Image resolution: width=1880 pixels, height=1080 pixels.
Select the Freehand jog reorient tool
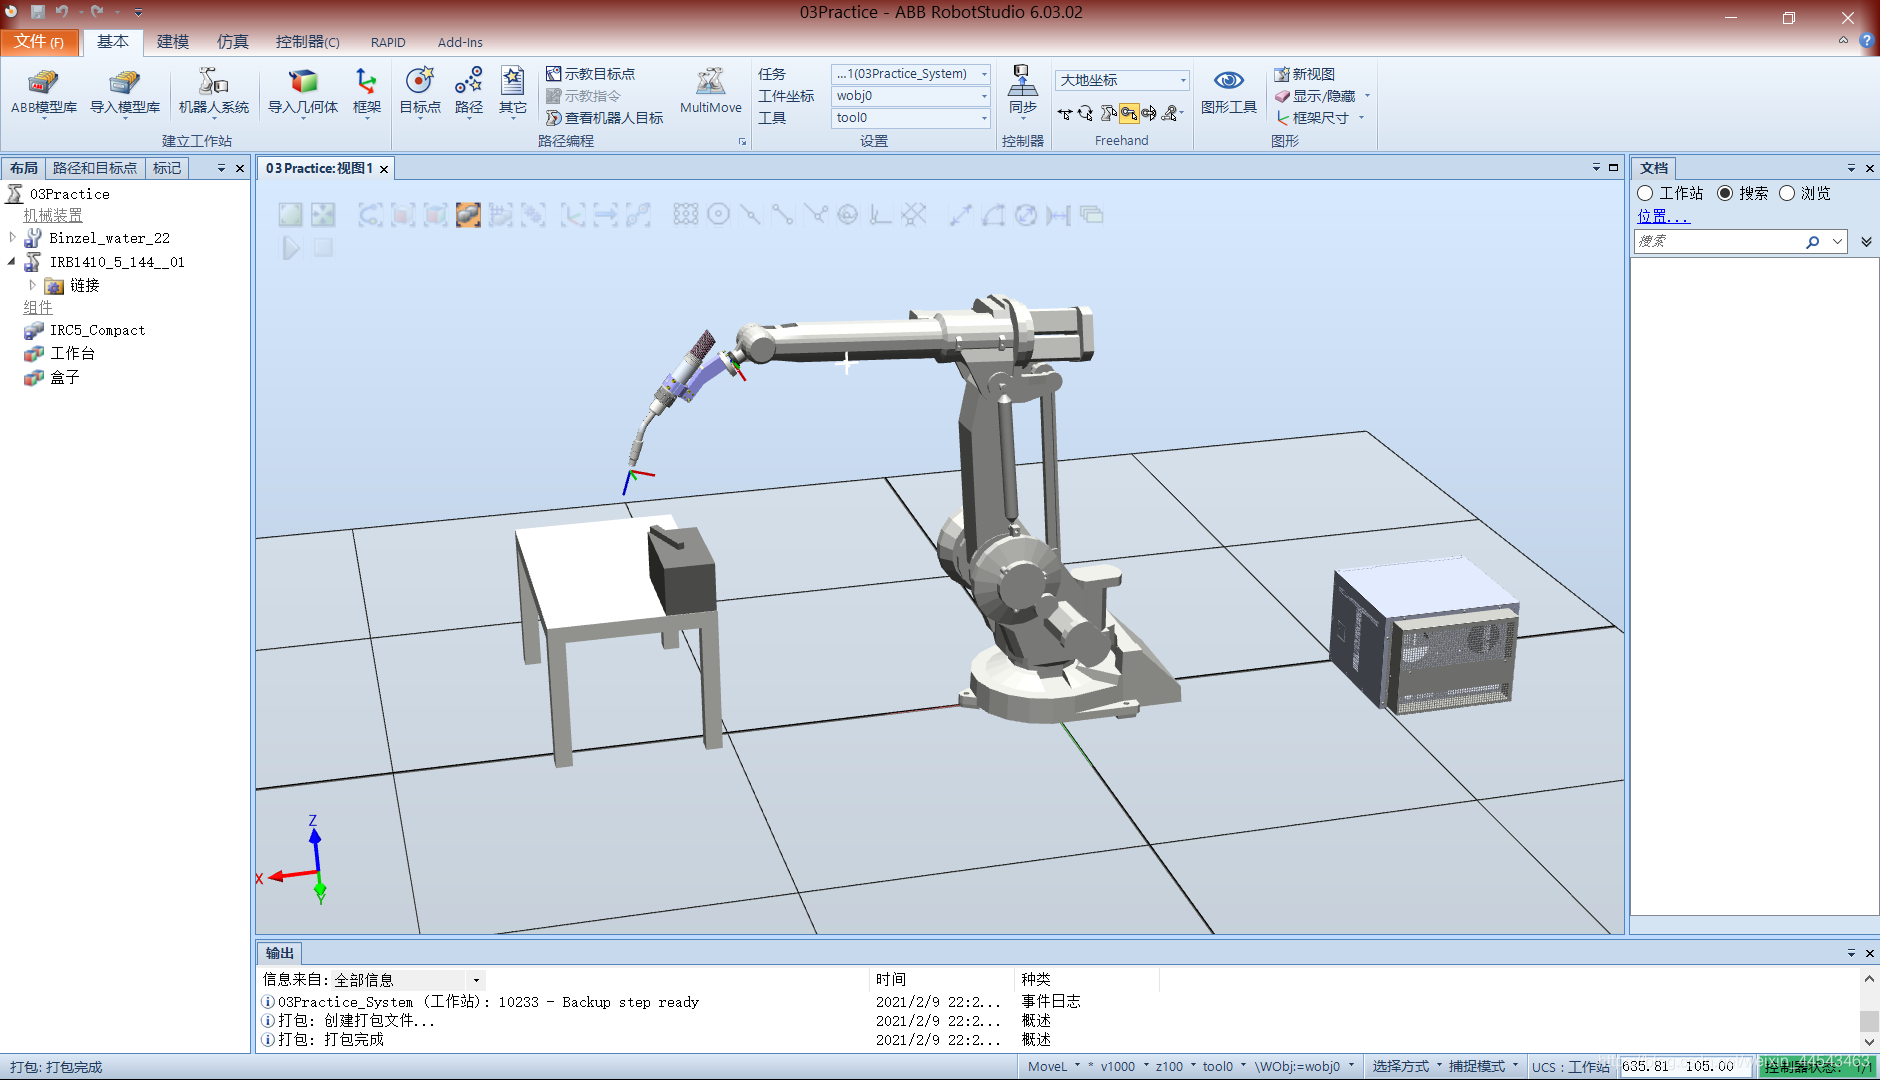1149,113
